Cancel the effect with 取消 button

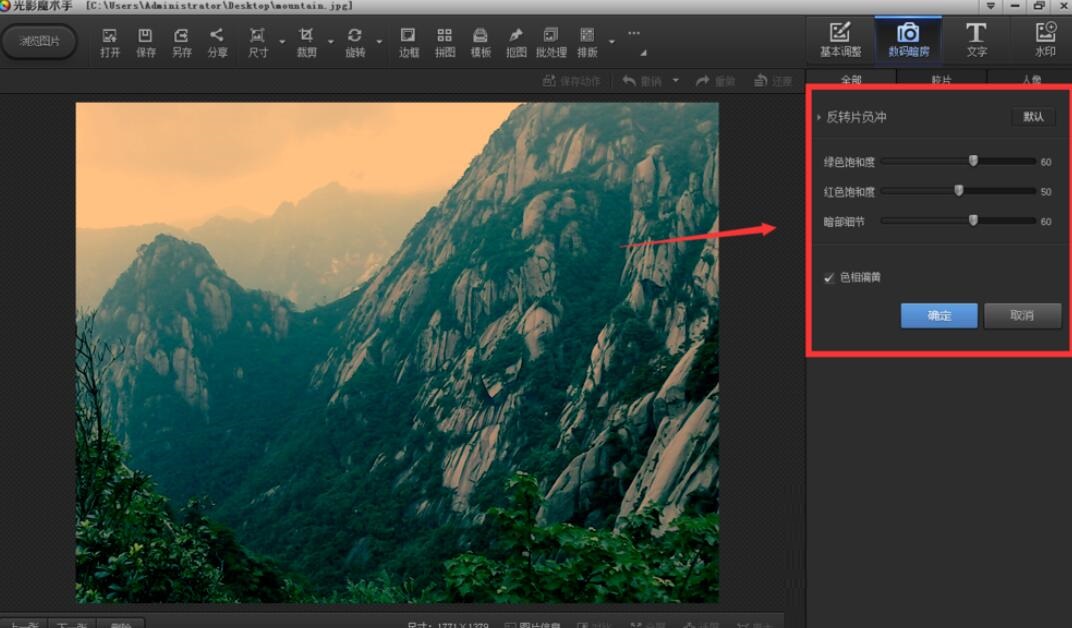1022,315
